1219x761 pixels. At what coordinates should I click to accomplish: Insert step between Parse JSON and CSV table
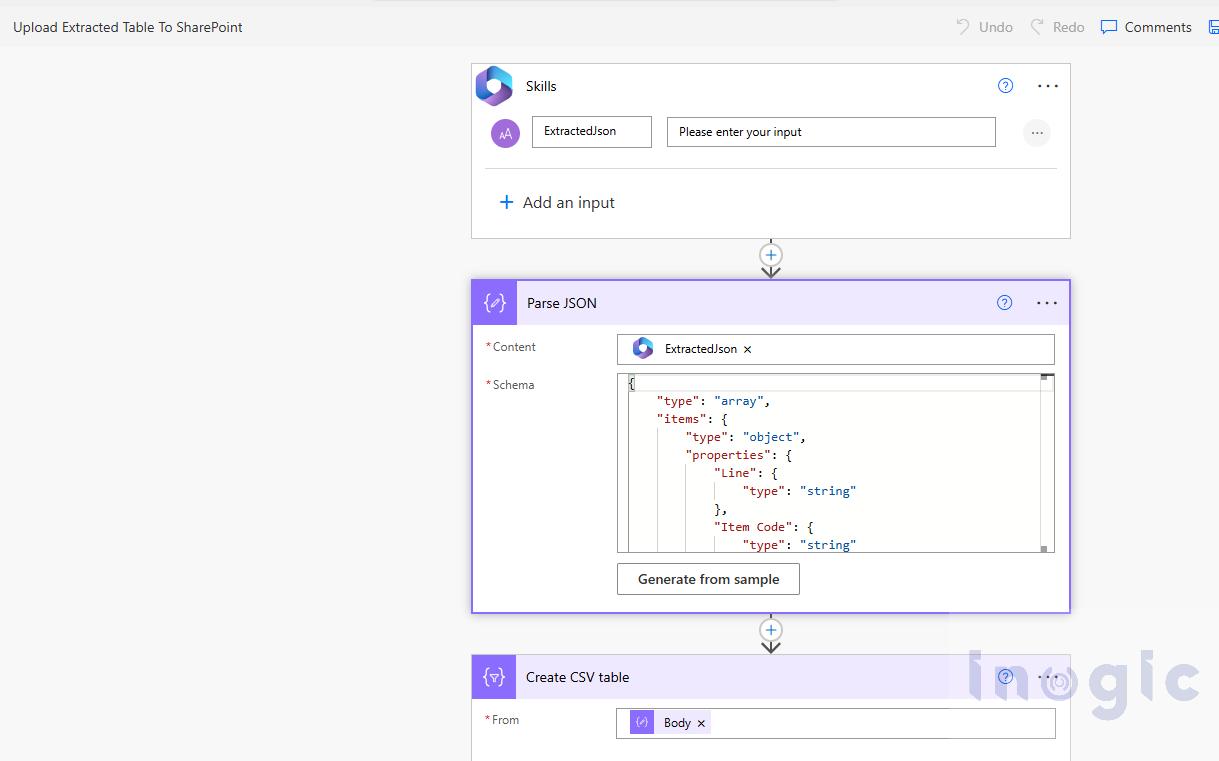coord(771,630)
